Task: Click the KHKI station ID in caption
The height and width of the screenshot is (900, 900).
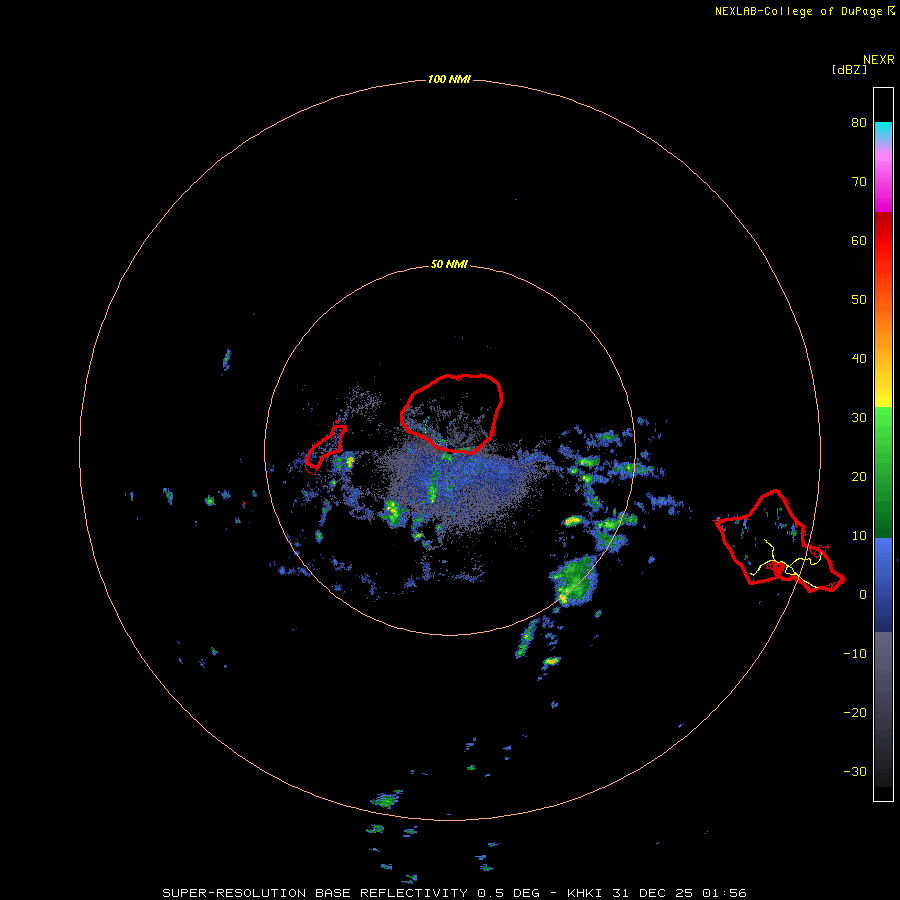Action: pos(583,893)
